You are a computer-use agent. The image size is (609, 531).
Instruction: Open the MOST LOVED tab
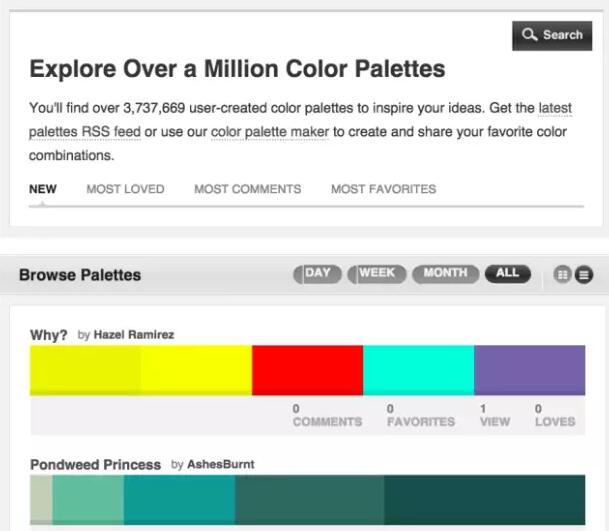pos(125,189)
